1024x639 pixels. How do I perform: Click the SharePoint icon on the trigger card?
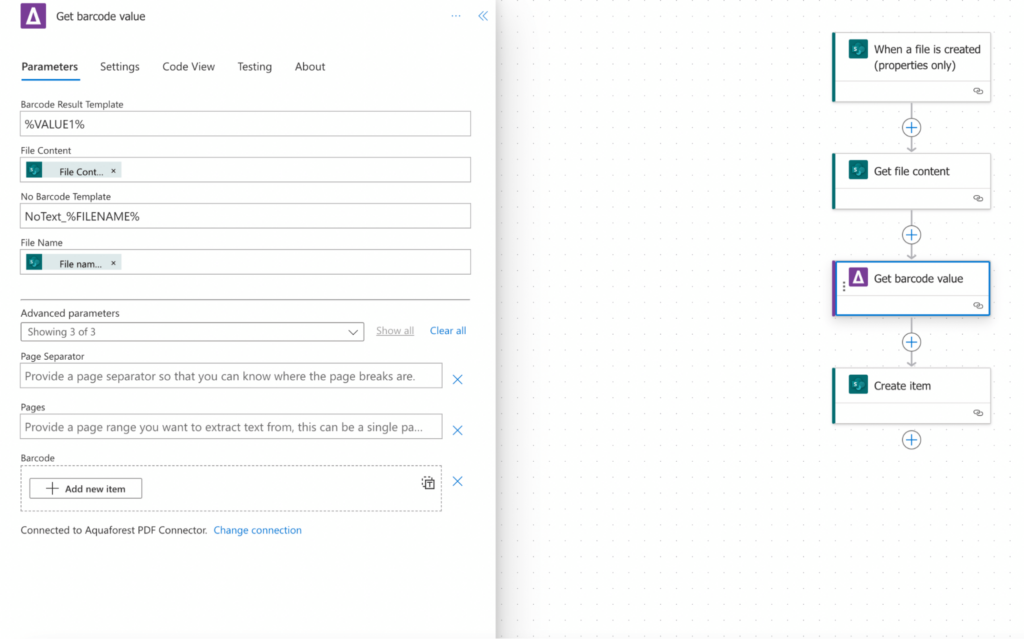click(x=856, y=48)
